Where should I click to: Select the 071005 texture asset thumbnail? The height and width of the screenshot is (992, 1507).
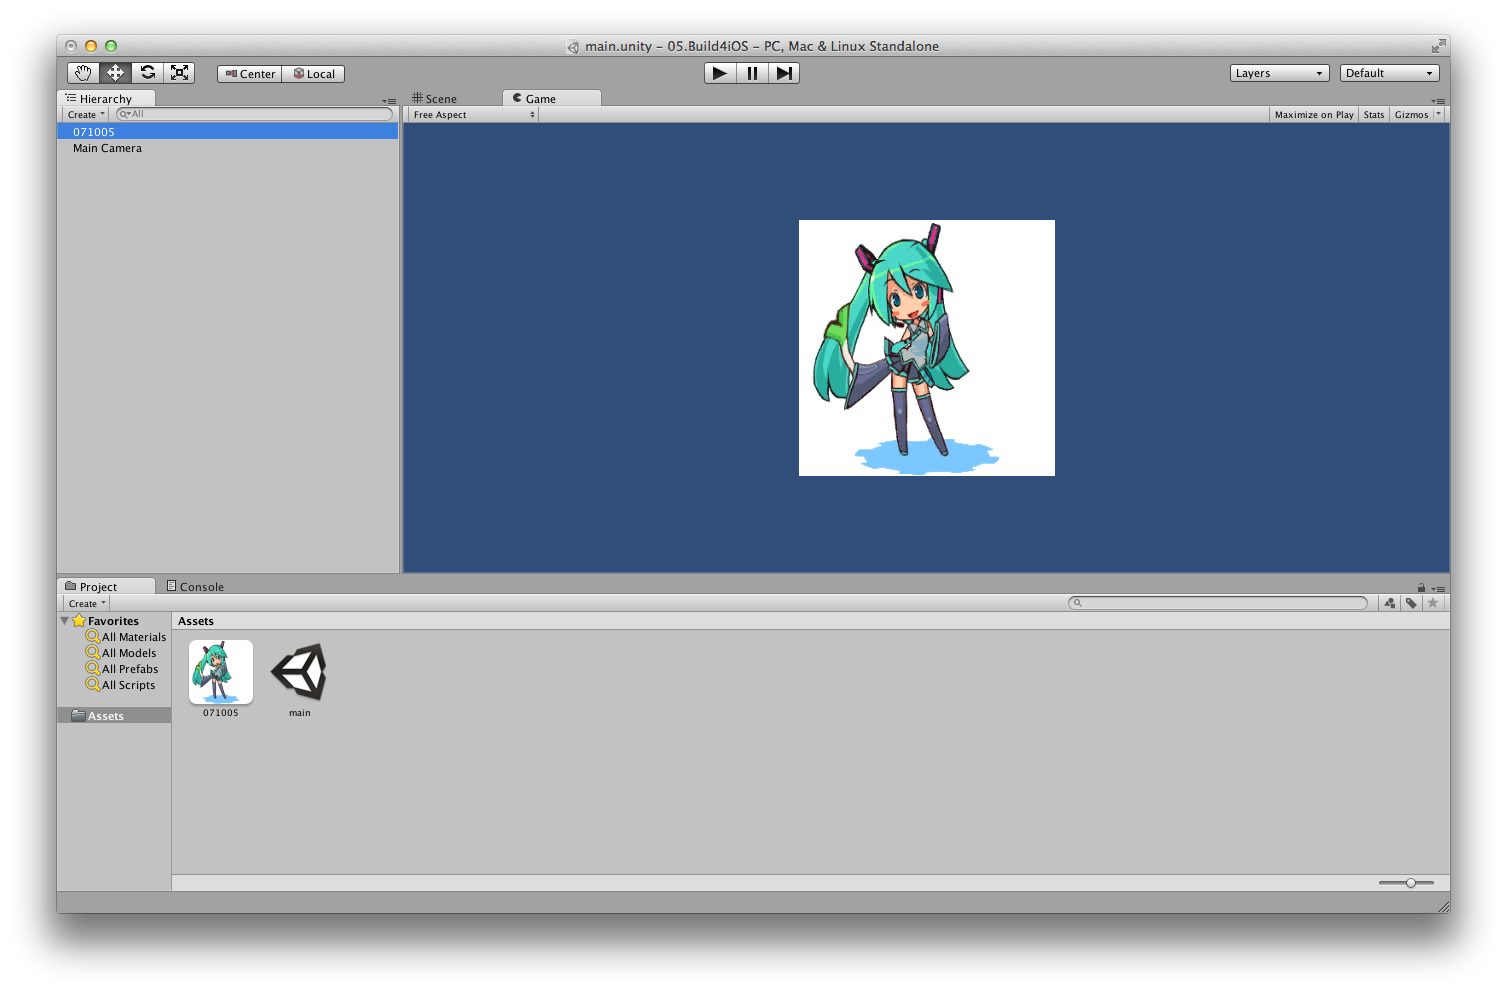(x=221, y=673)
